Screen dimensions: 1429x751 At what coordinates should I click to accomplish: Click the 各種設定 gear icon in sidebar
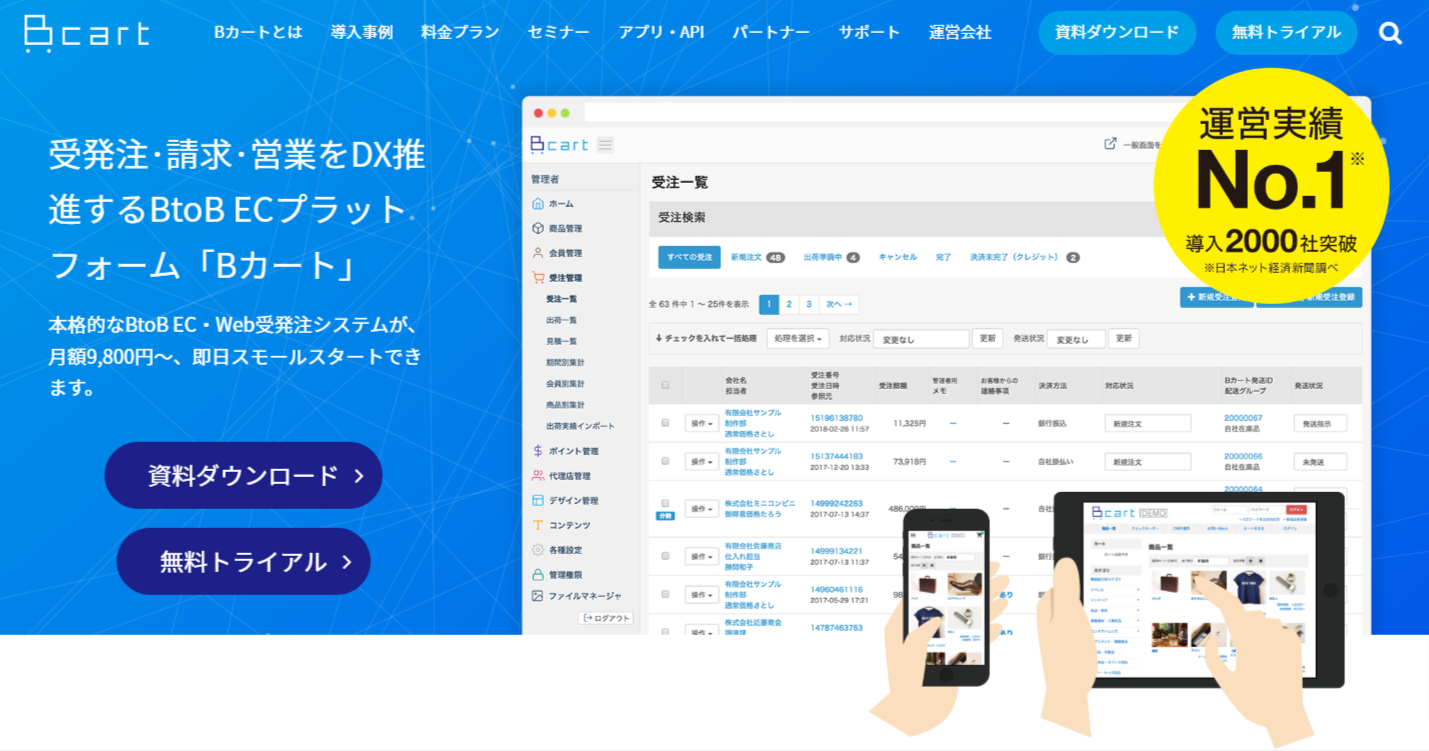pyautogui.click(x=538, y=550)
